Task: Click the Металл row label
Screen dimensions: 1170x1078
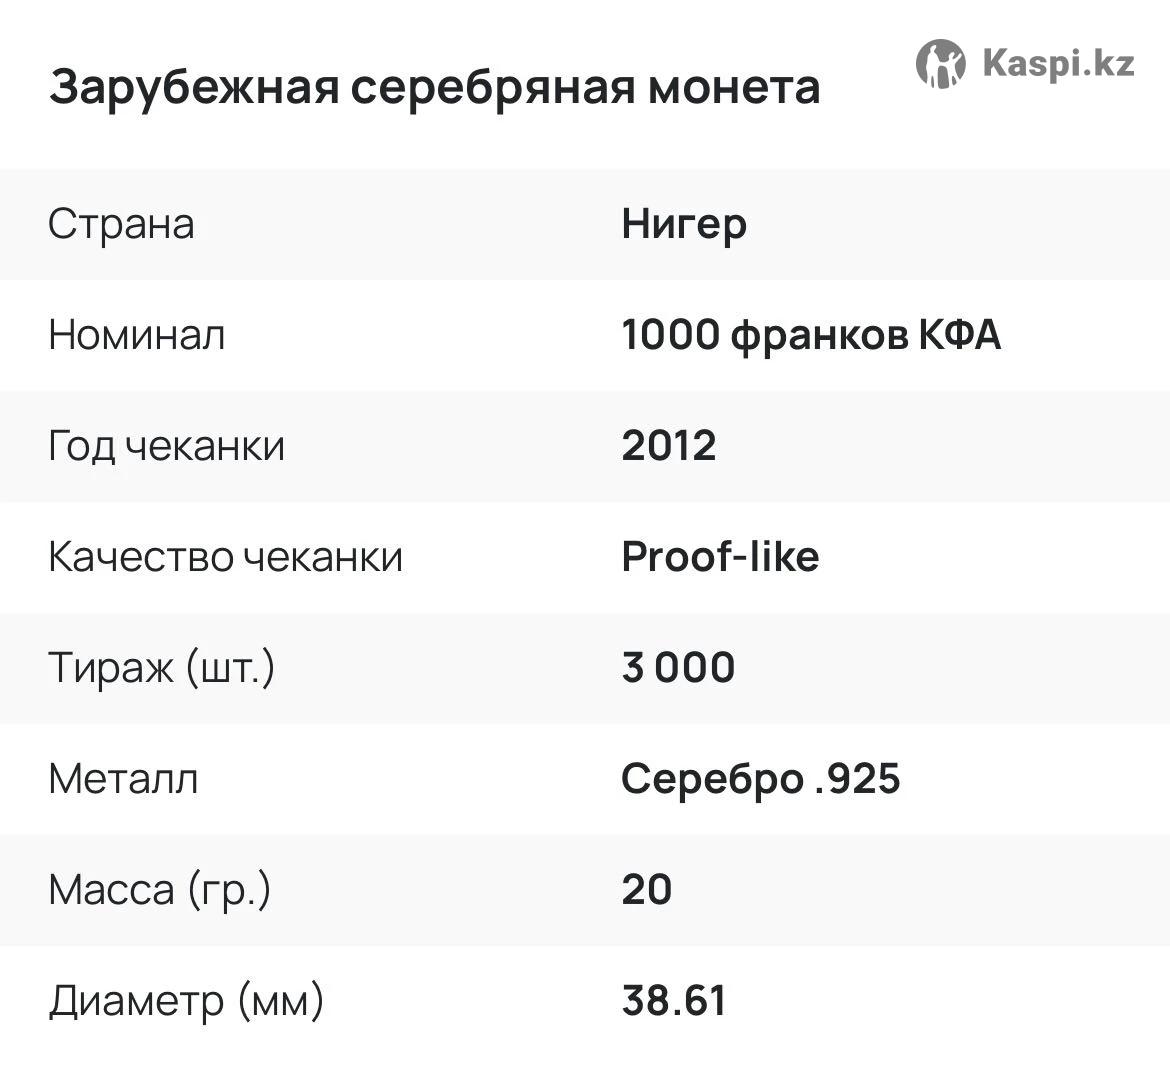Action: click(123, 779)
